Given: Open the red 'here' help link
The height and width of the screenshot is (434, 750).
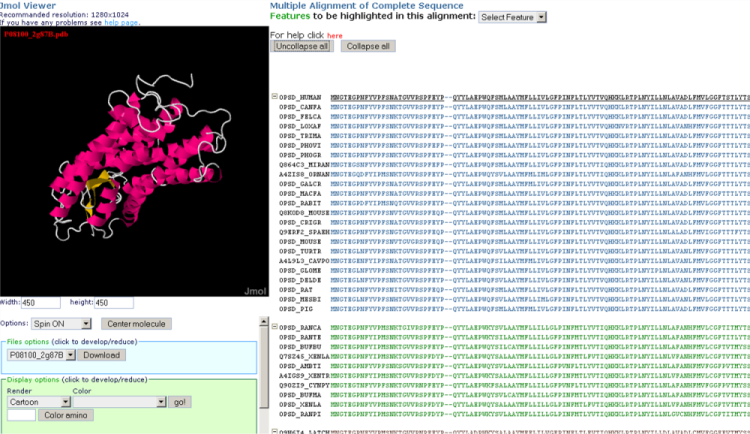Looking at the screenshot, I should point(335,36).
